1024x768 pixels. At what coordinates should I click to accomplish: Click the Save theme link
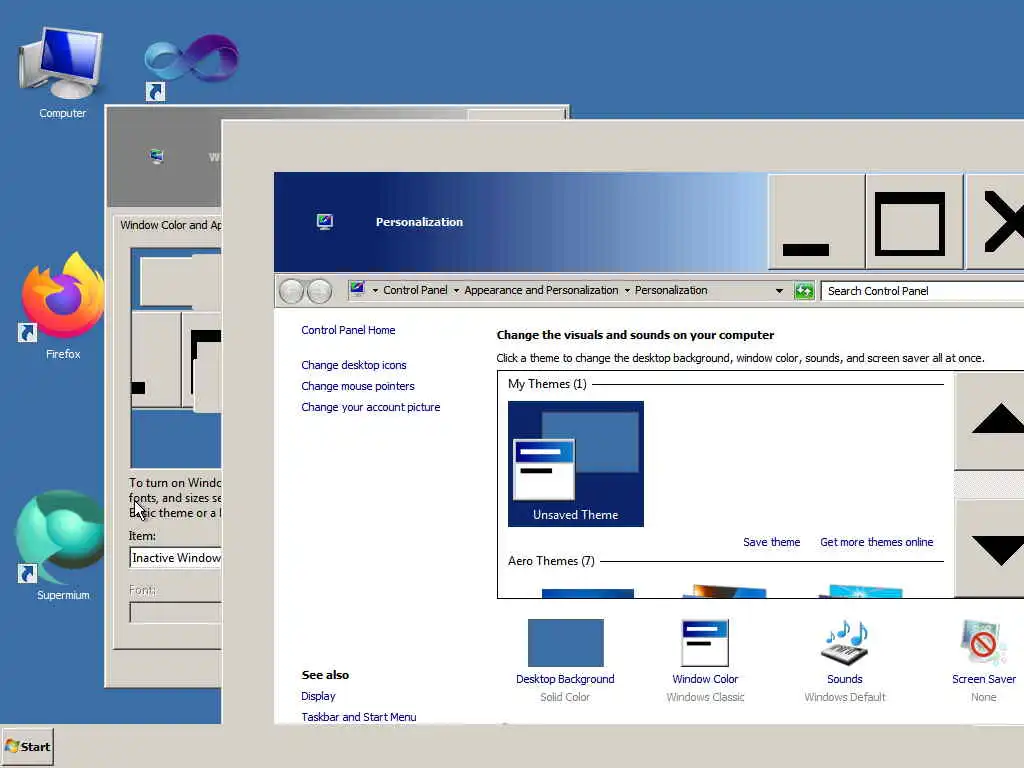(x=771, y=542)
